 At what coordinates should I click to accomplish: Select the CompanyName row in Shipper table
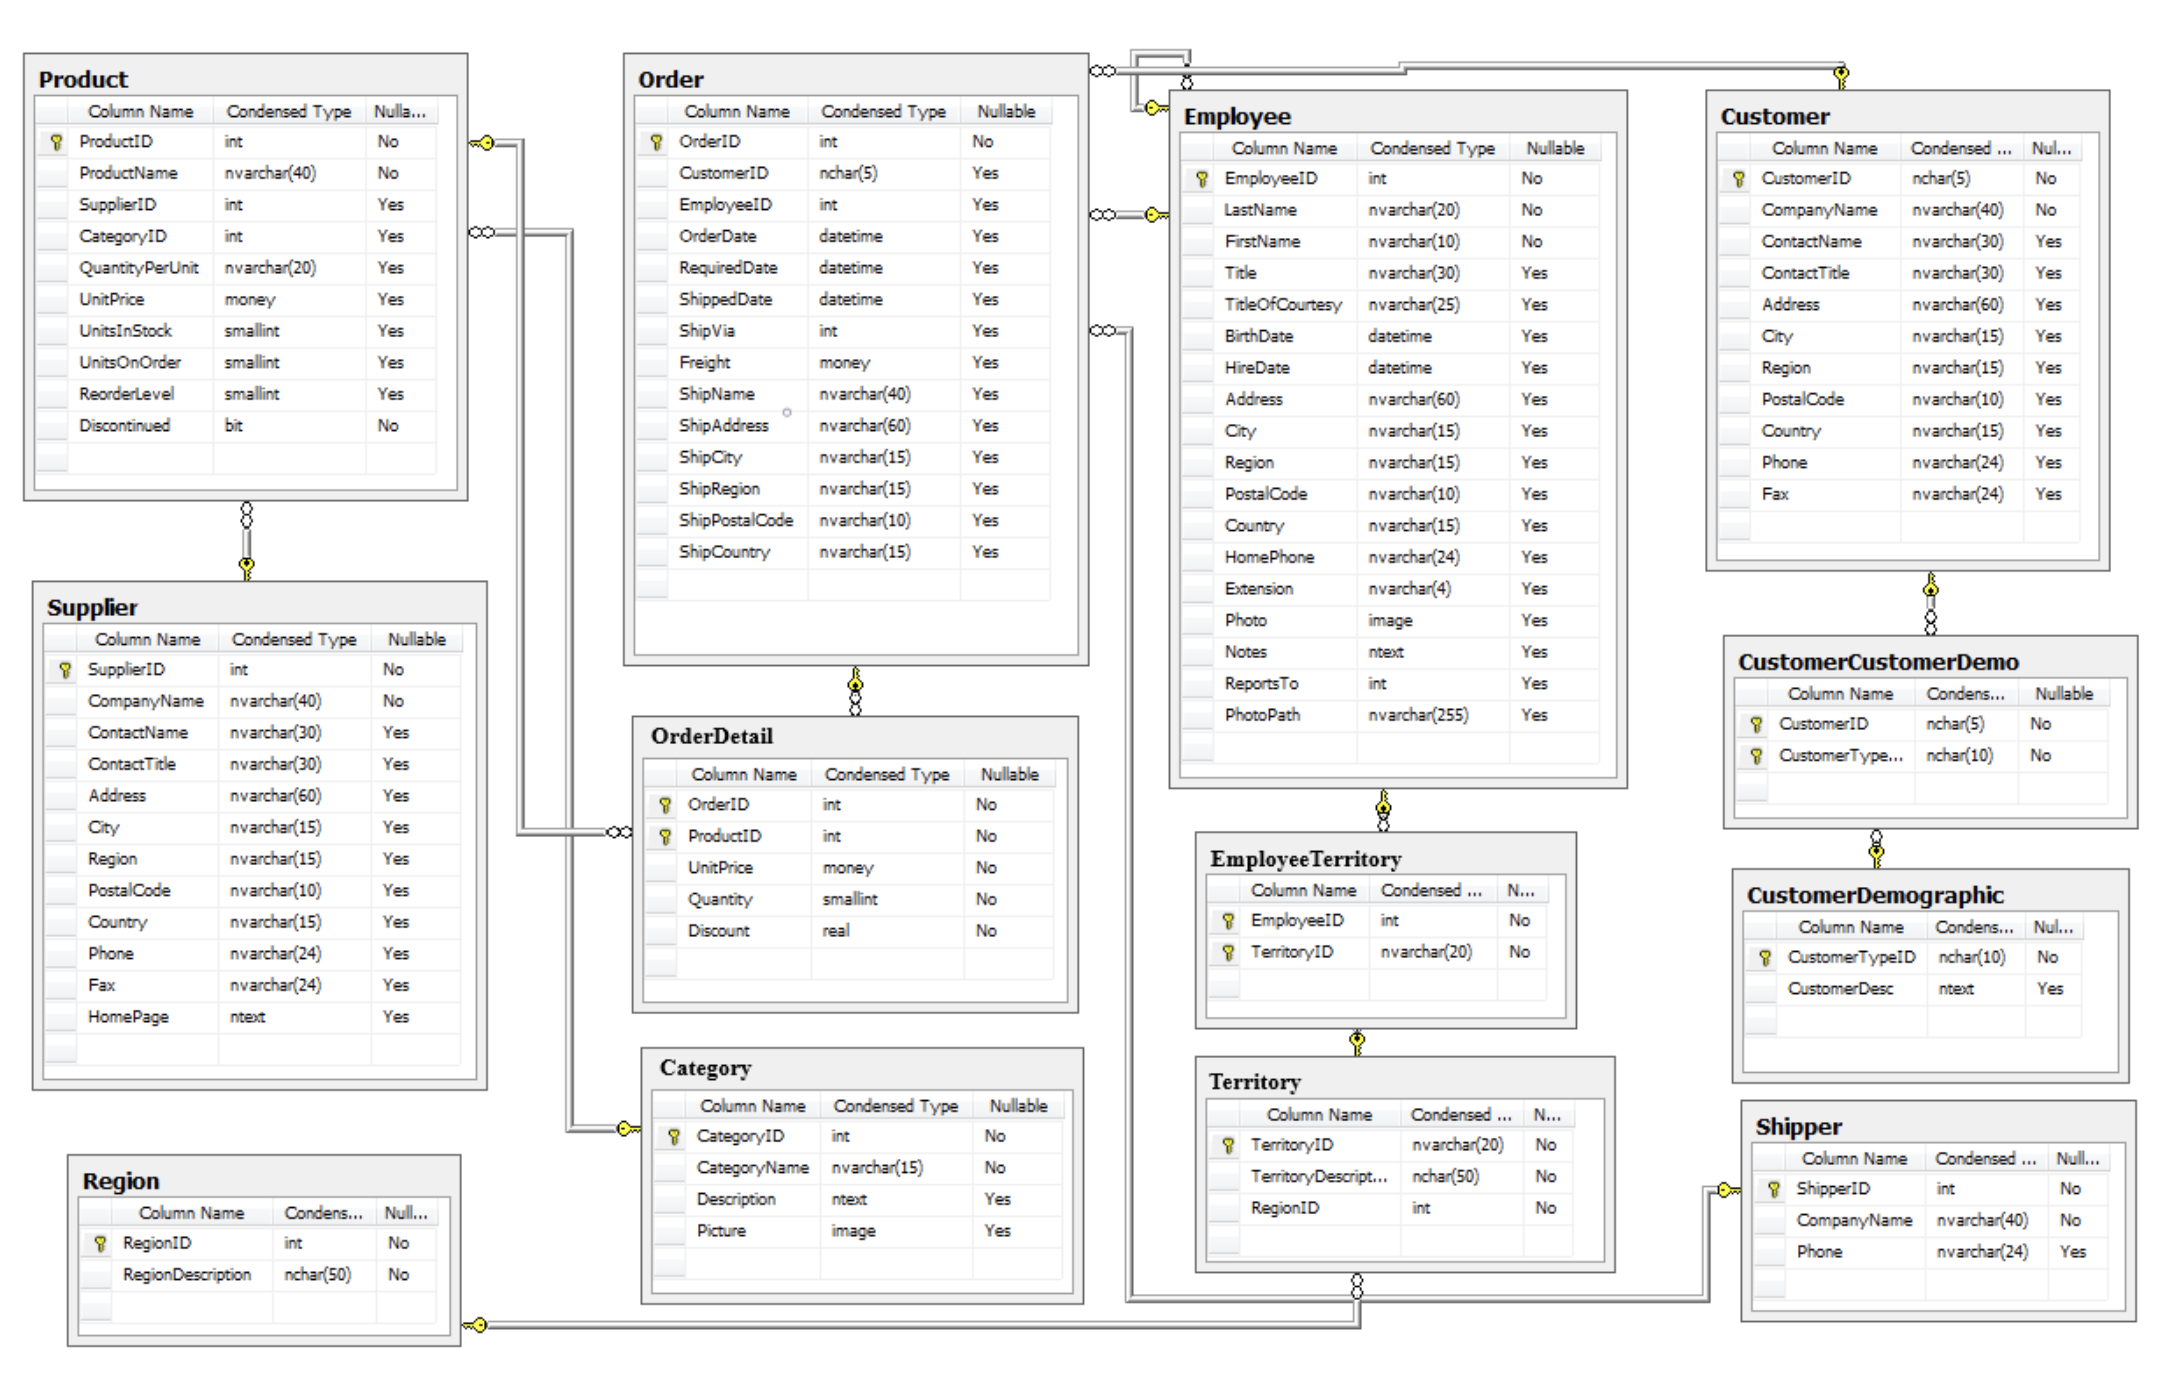pyautogui.click(x=1930, y=1221)
